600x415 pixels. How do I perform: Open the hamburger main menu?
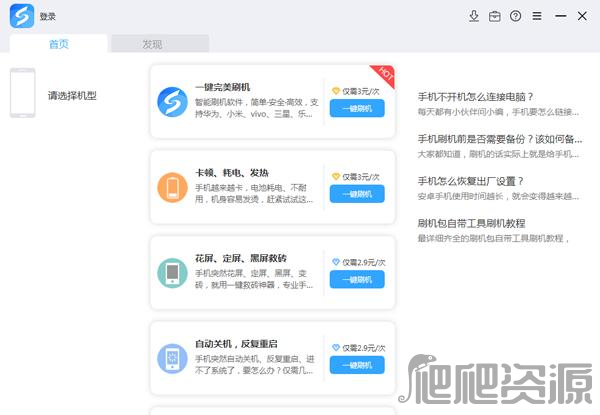tap(537, 16)
